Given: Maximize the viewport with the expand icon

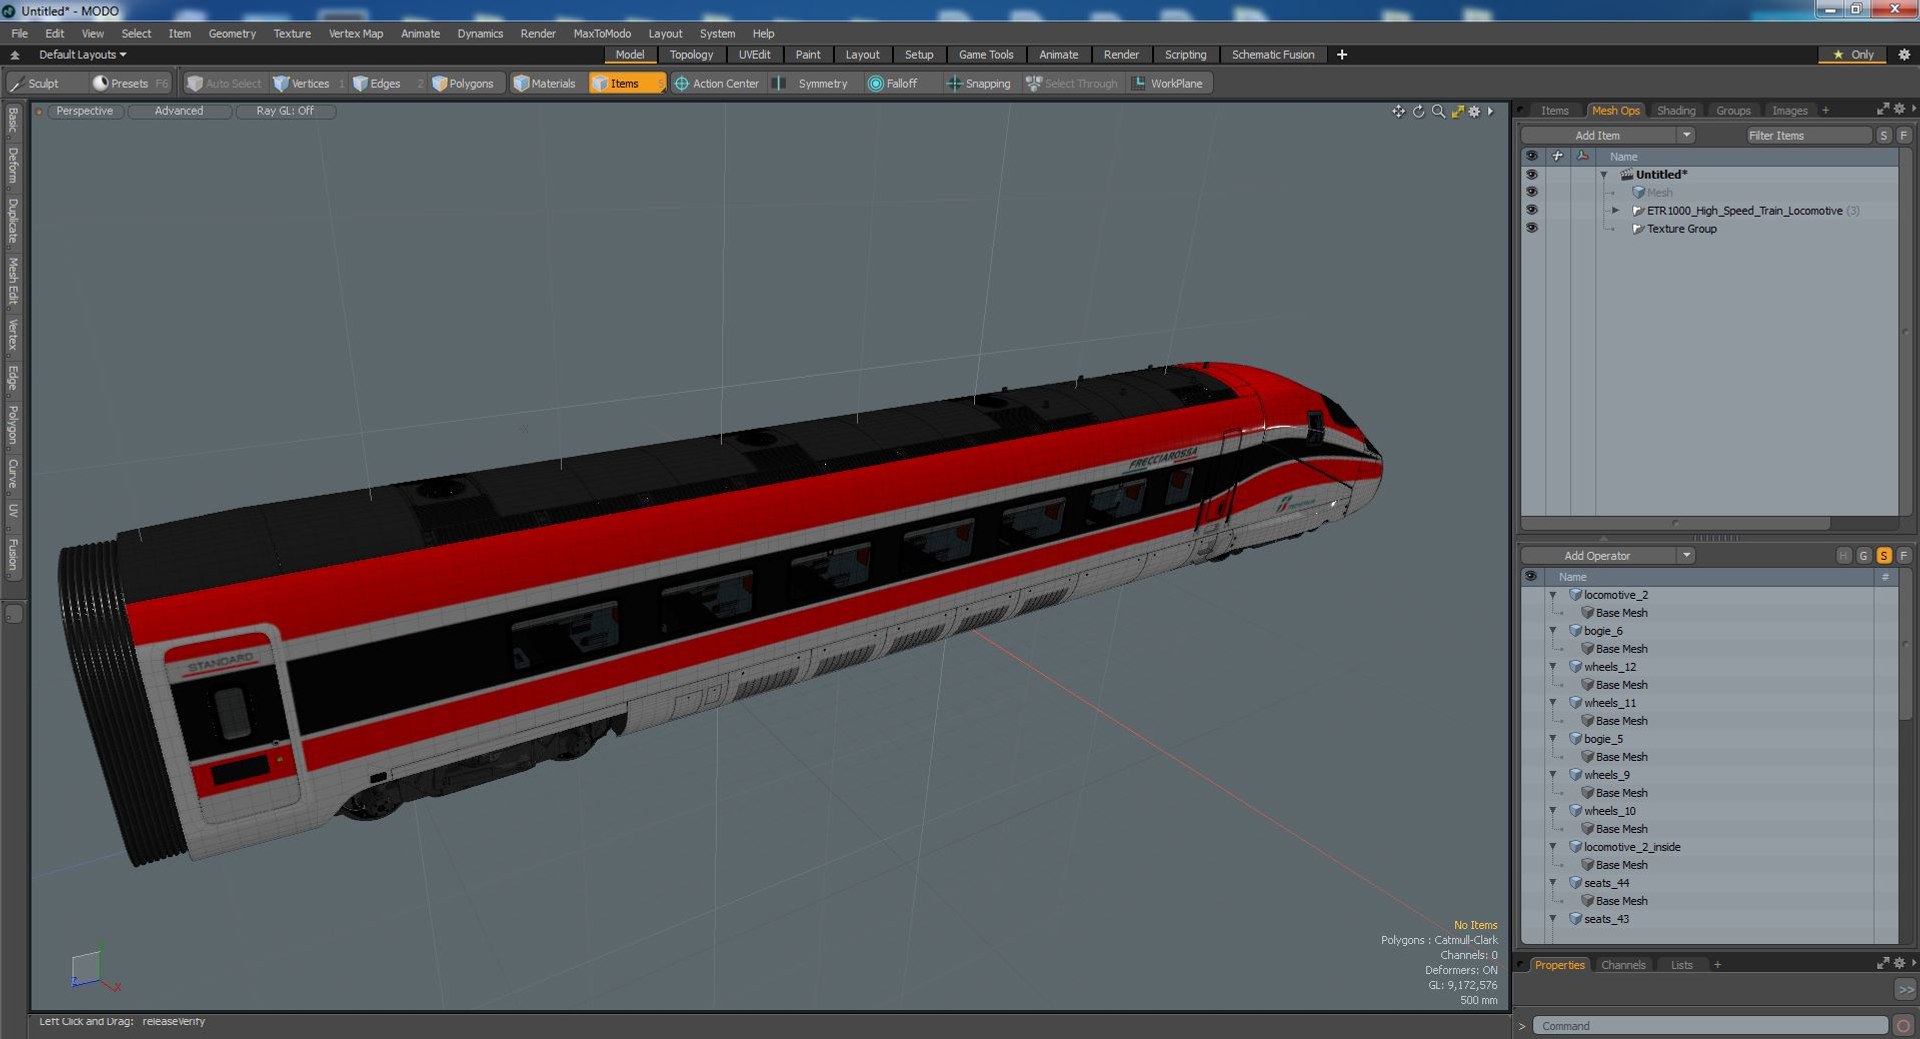Looking at the screenshot, I should [x=1457, y=111].
